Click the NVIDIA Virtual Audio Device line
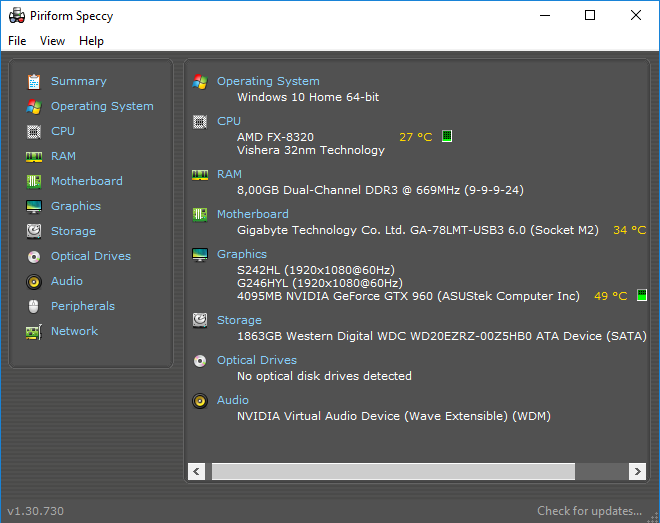660x523 pixels. click(x=394, y=416)
